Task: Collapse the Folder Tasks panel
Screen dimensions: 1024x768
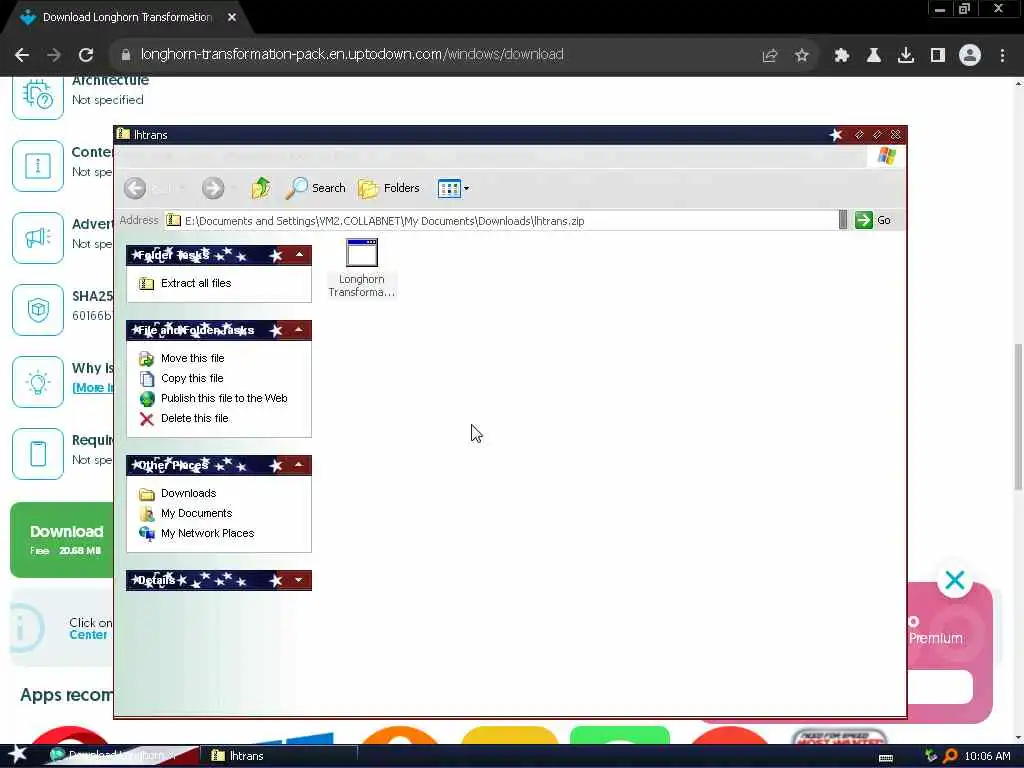Action: (x=299, y=255)
